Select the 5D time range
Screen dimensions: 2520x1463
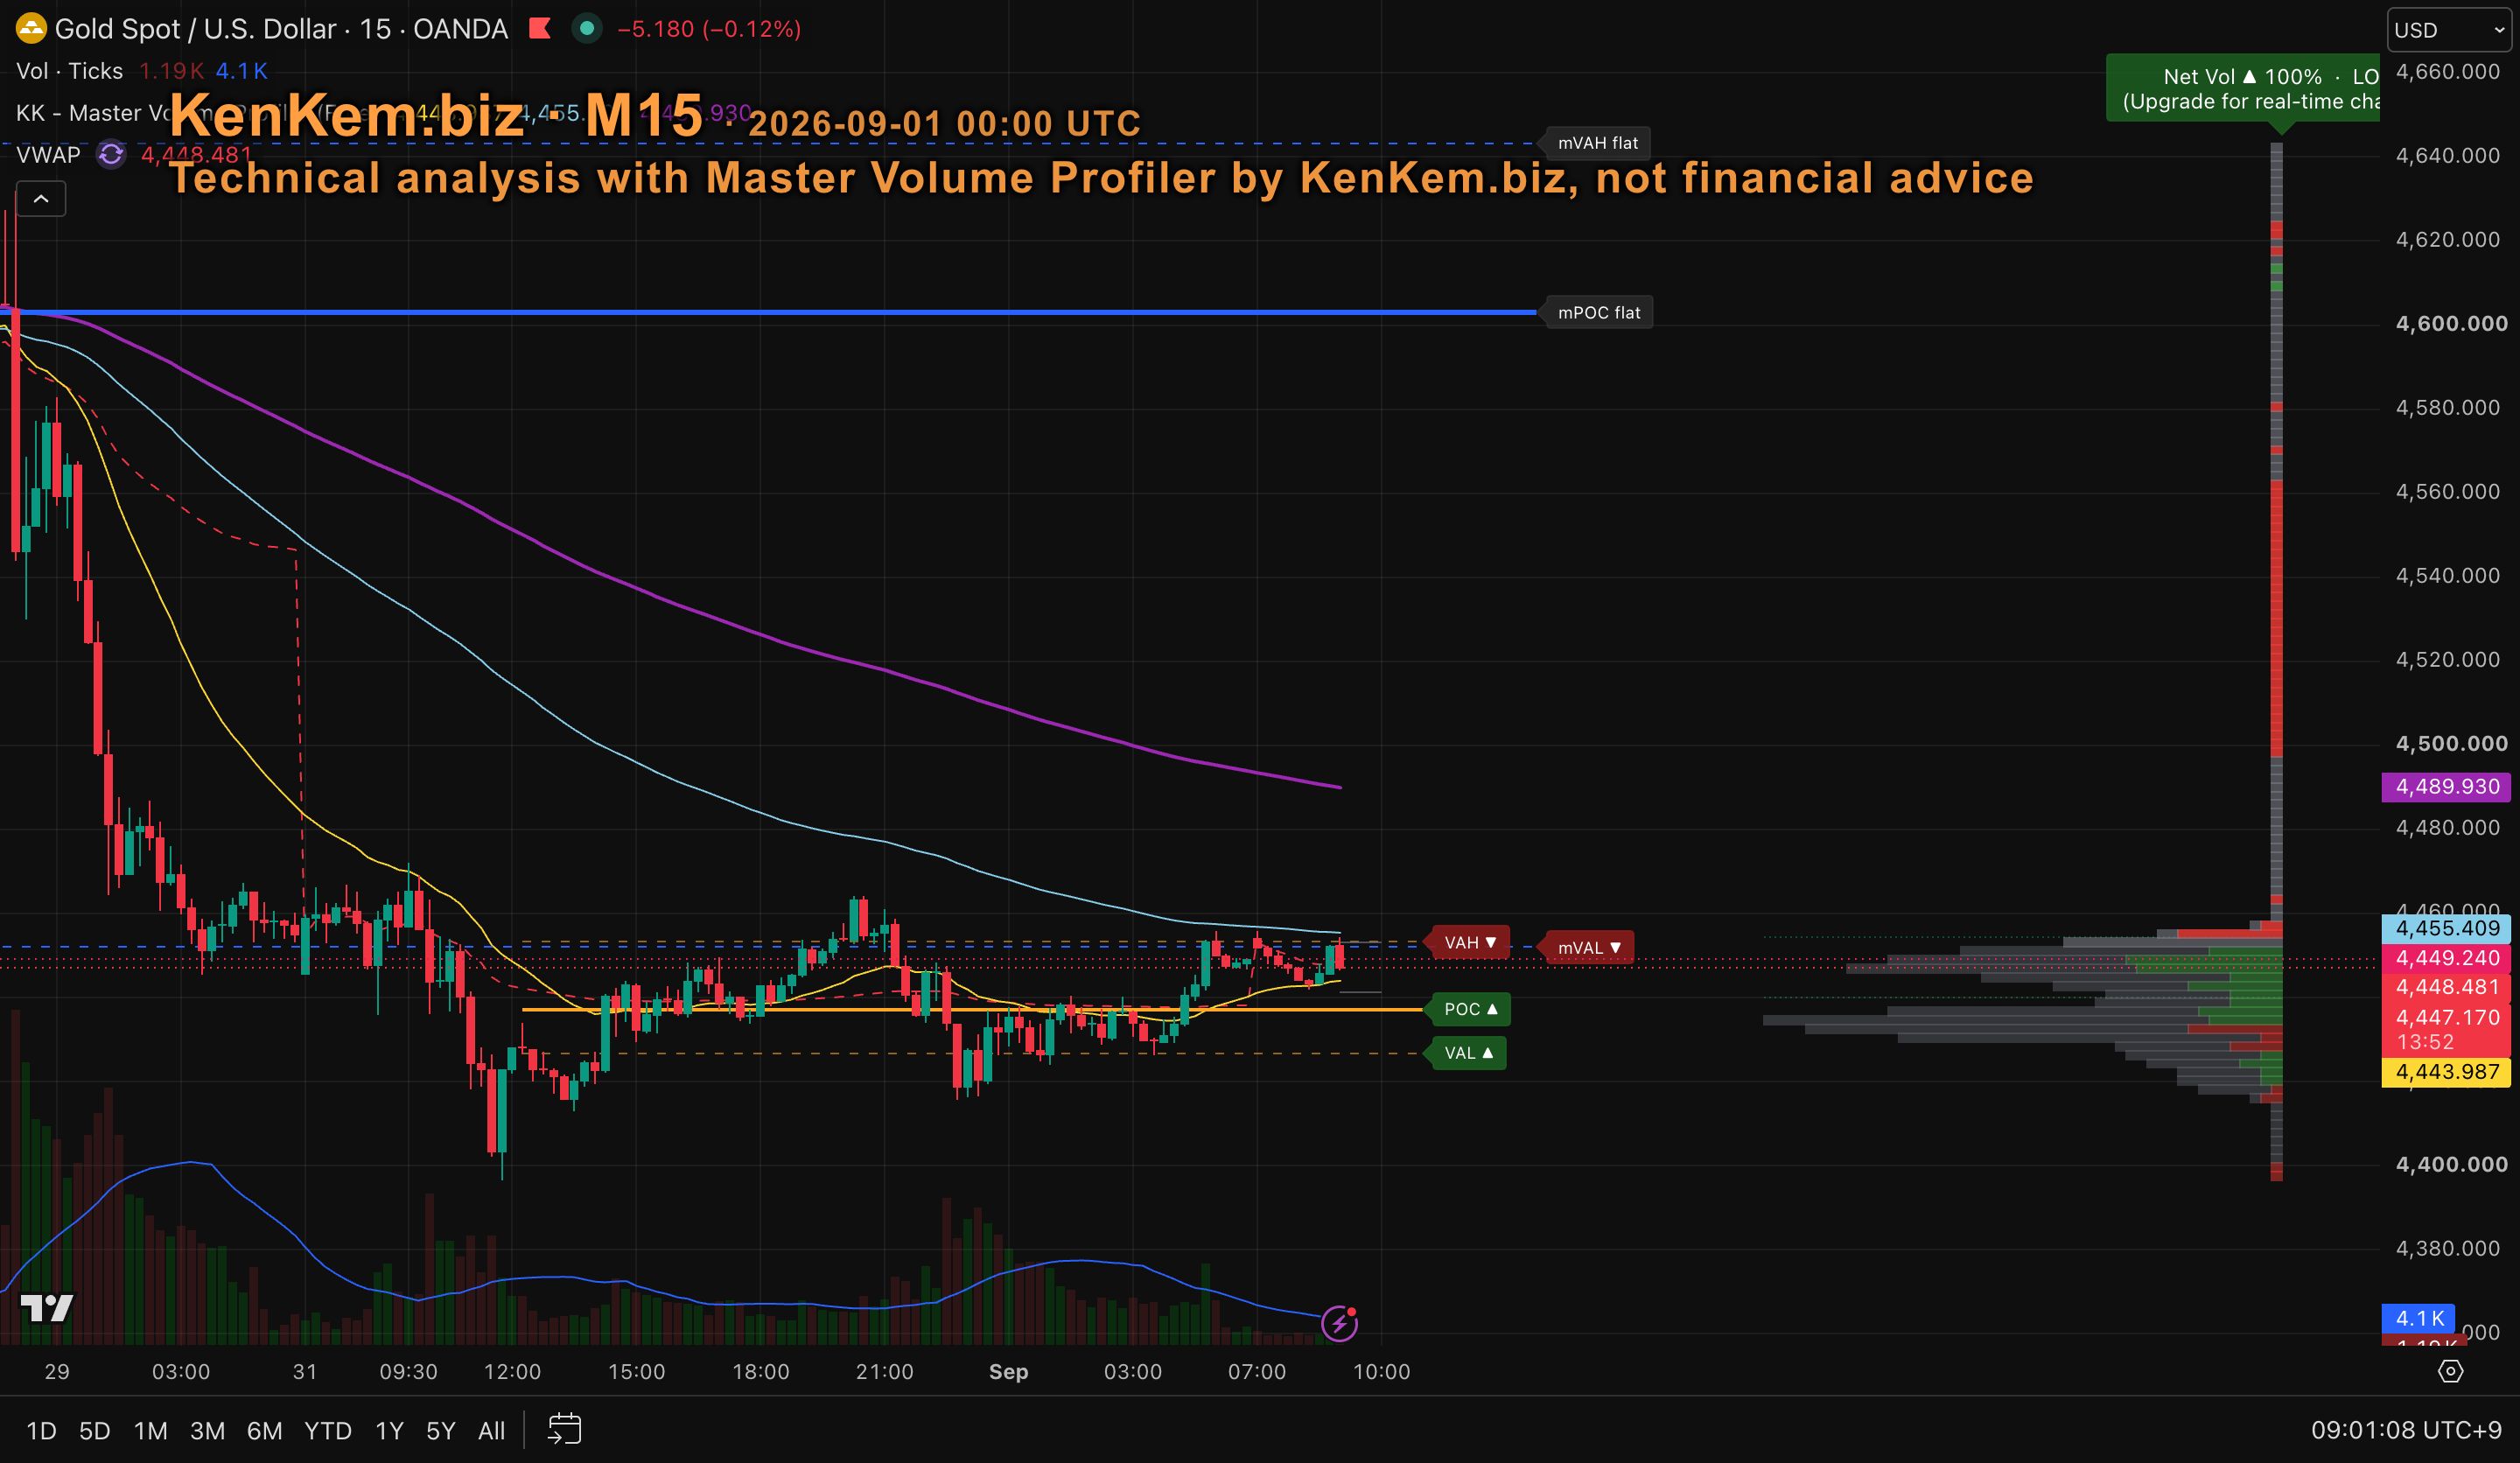click(x=95, y=1431)
